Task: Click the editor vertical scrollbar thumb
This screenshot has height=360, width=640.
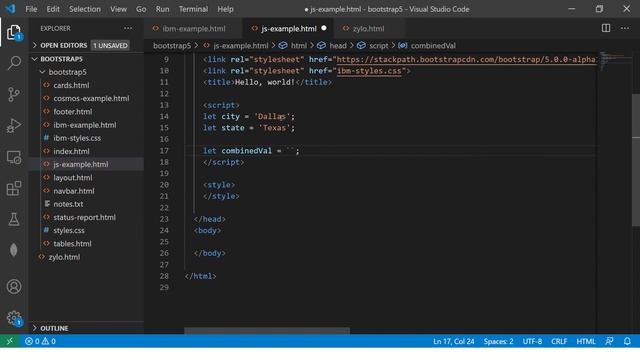Action: coord(636,160)
